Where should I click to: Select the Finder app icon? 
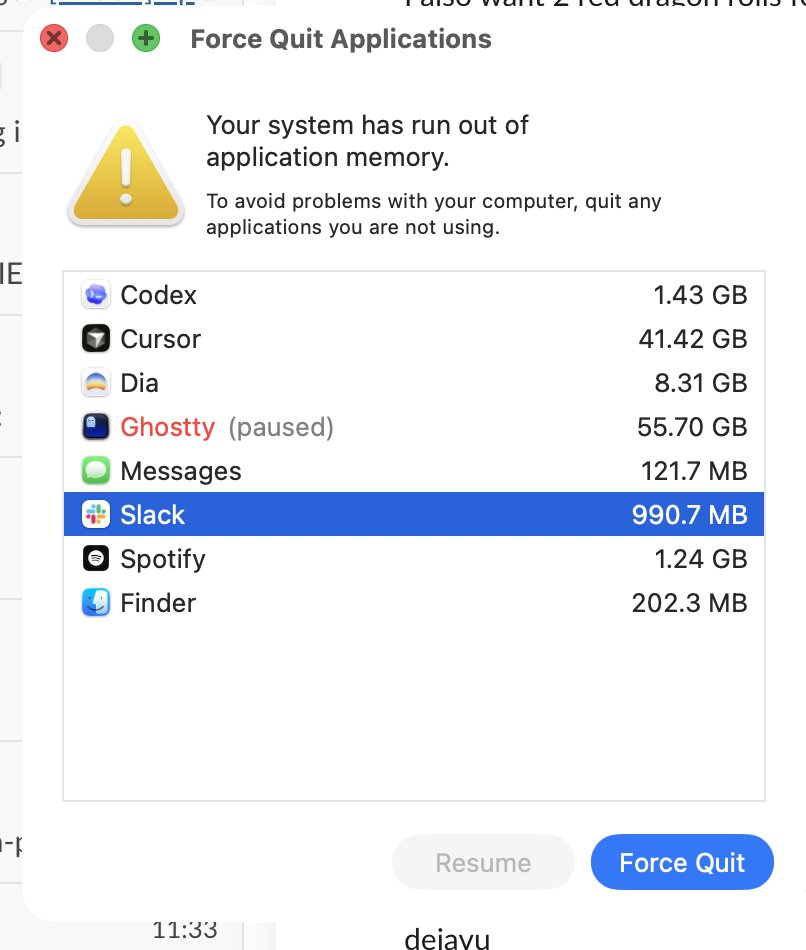[x=96, y=603]
